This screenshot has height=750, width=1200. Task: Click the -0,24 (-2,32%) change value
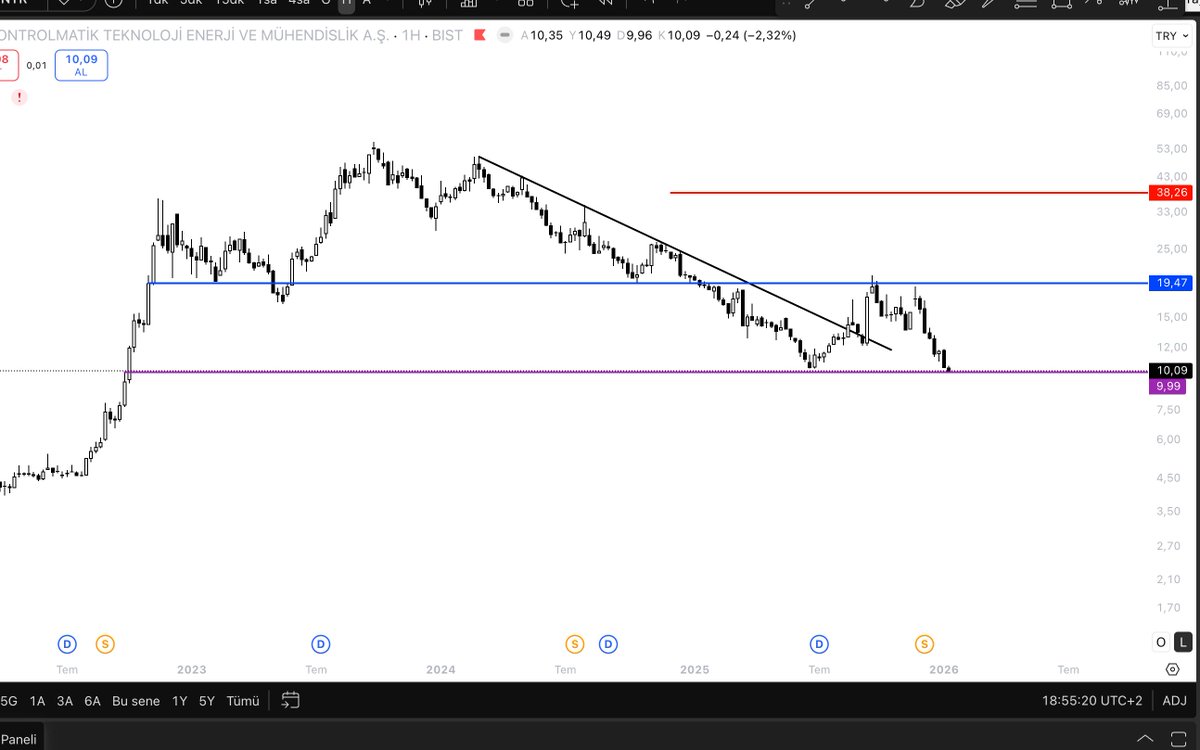point(750,35)
